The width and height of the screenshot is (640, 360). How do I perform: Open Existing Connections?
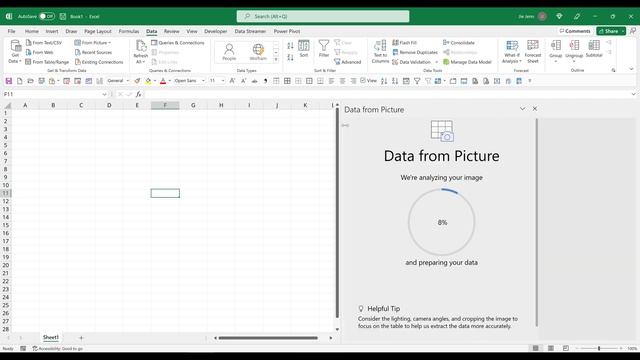pos(99,62)
